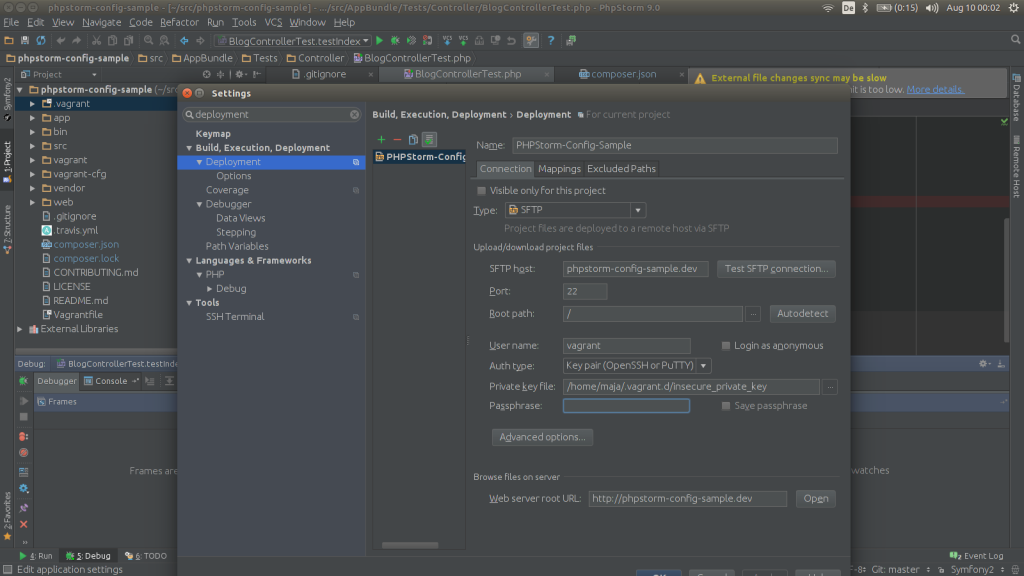Click the Cut scissors icon in toolbar

point(96,40)
